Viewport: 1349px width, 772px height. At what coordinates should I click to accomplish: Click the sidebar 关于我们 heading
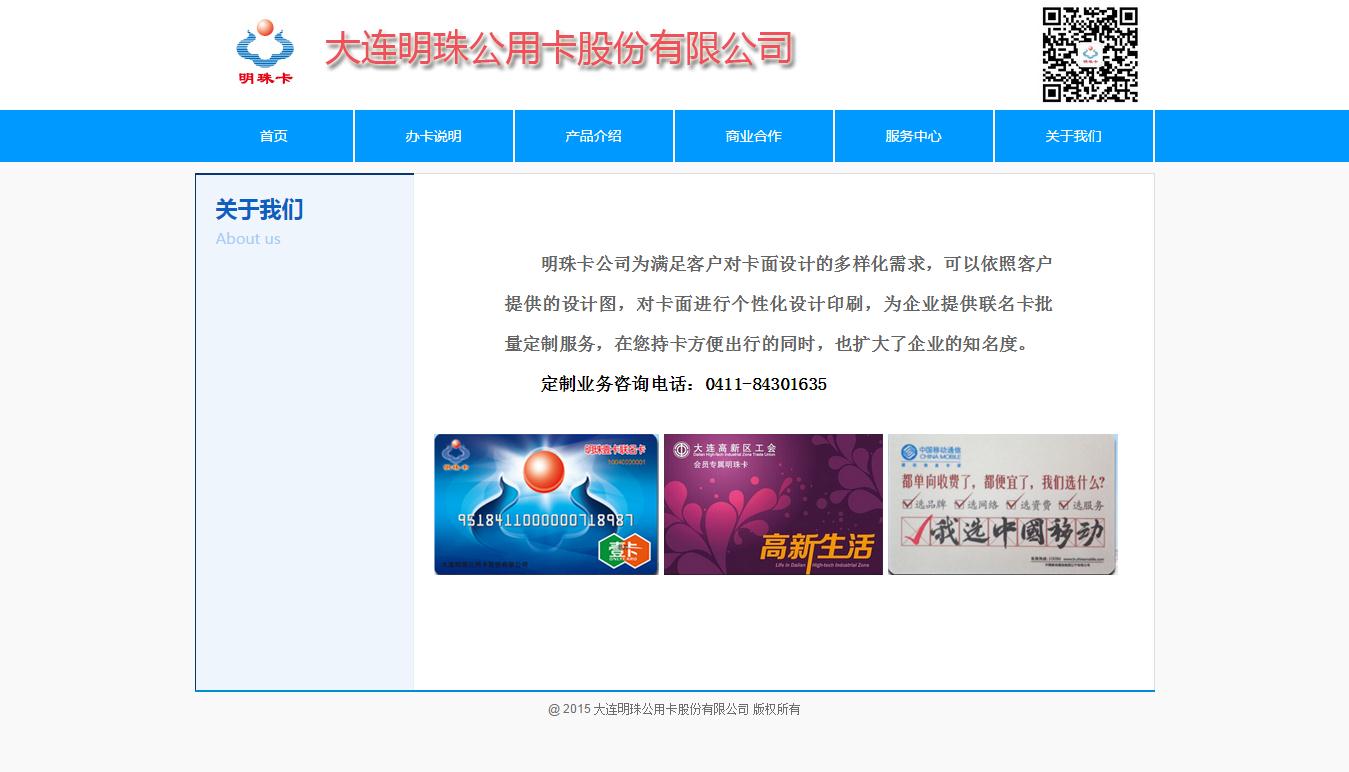pos(259,210)
